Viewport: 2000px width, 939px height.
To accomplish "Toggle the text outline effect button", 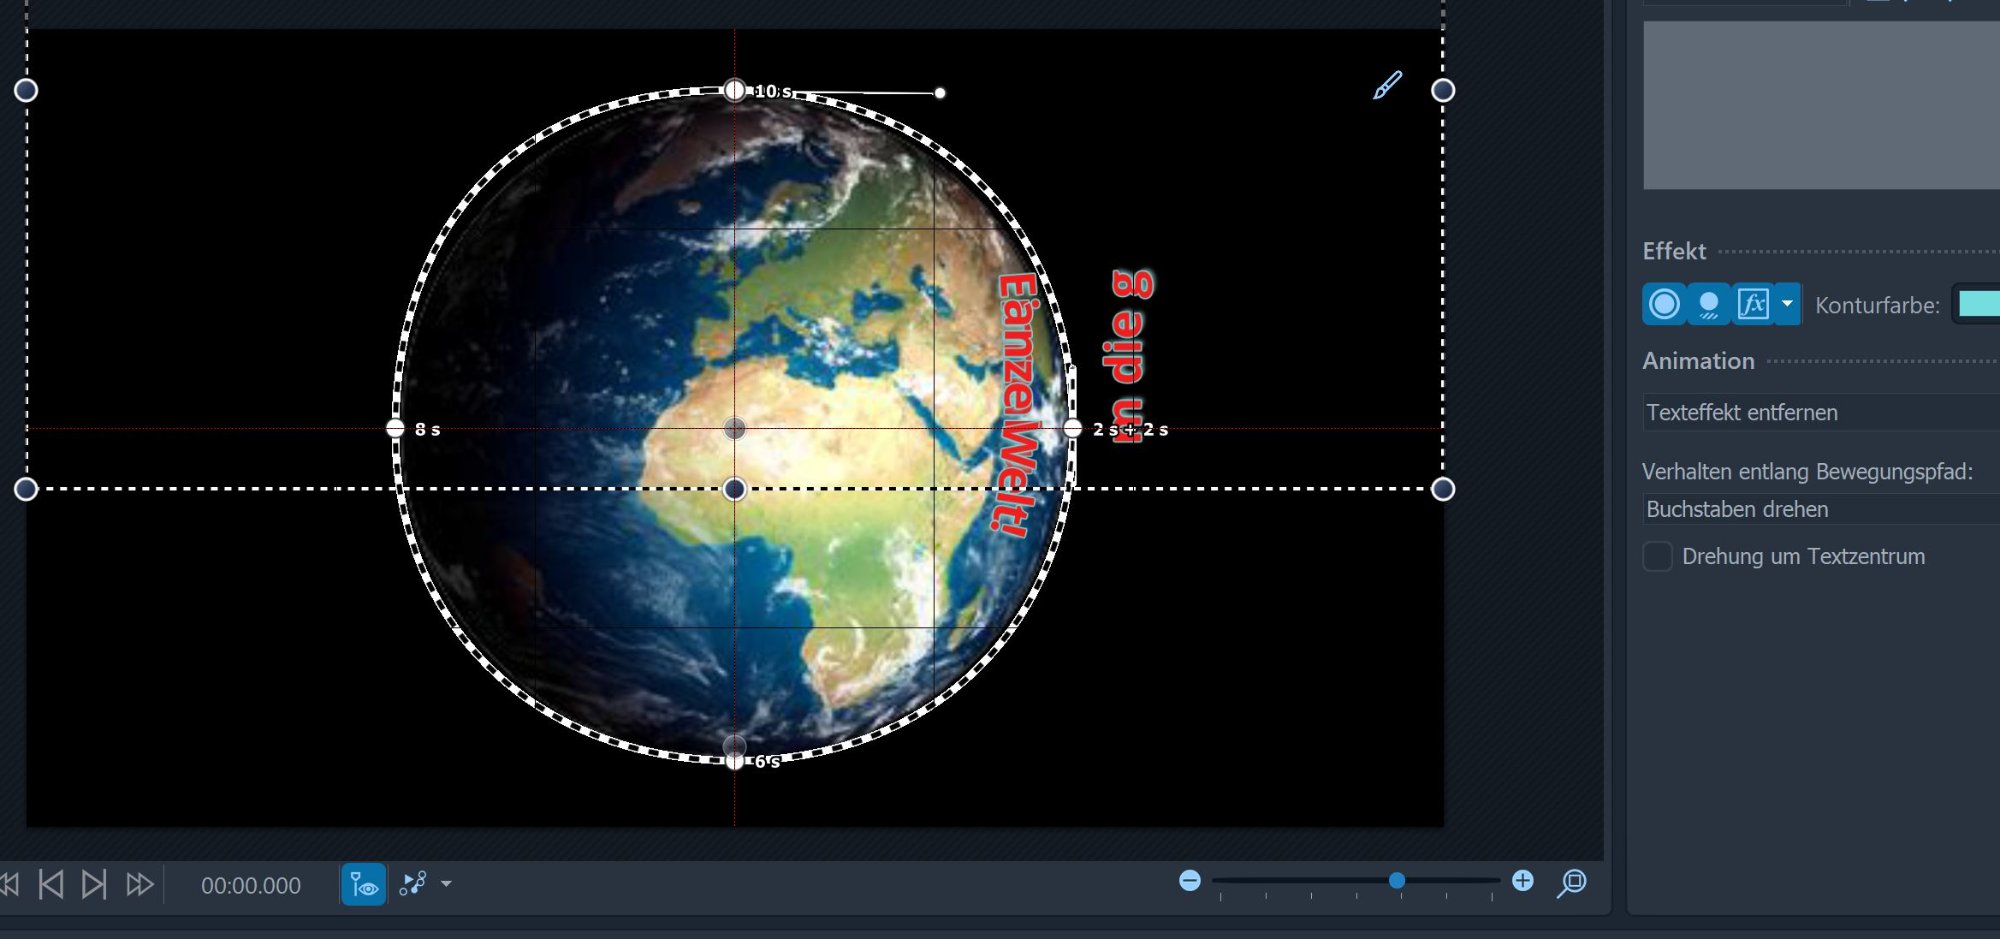I will click(1664, 304).
